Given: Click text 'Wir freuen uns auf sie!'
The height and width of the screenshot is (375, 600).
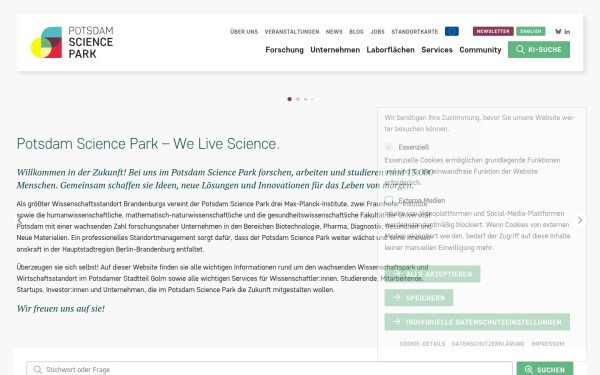Looking at the screenshot, I should pyautogui.click(x=60, y=308).
